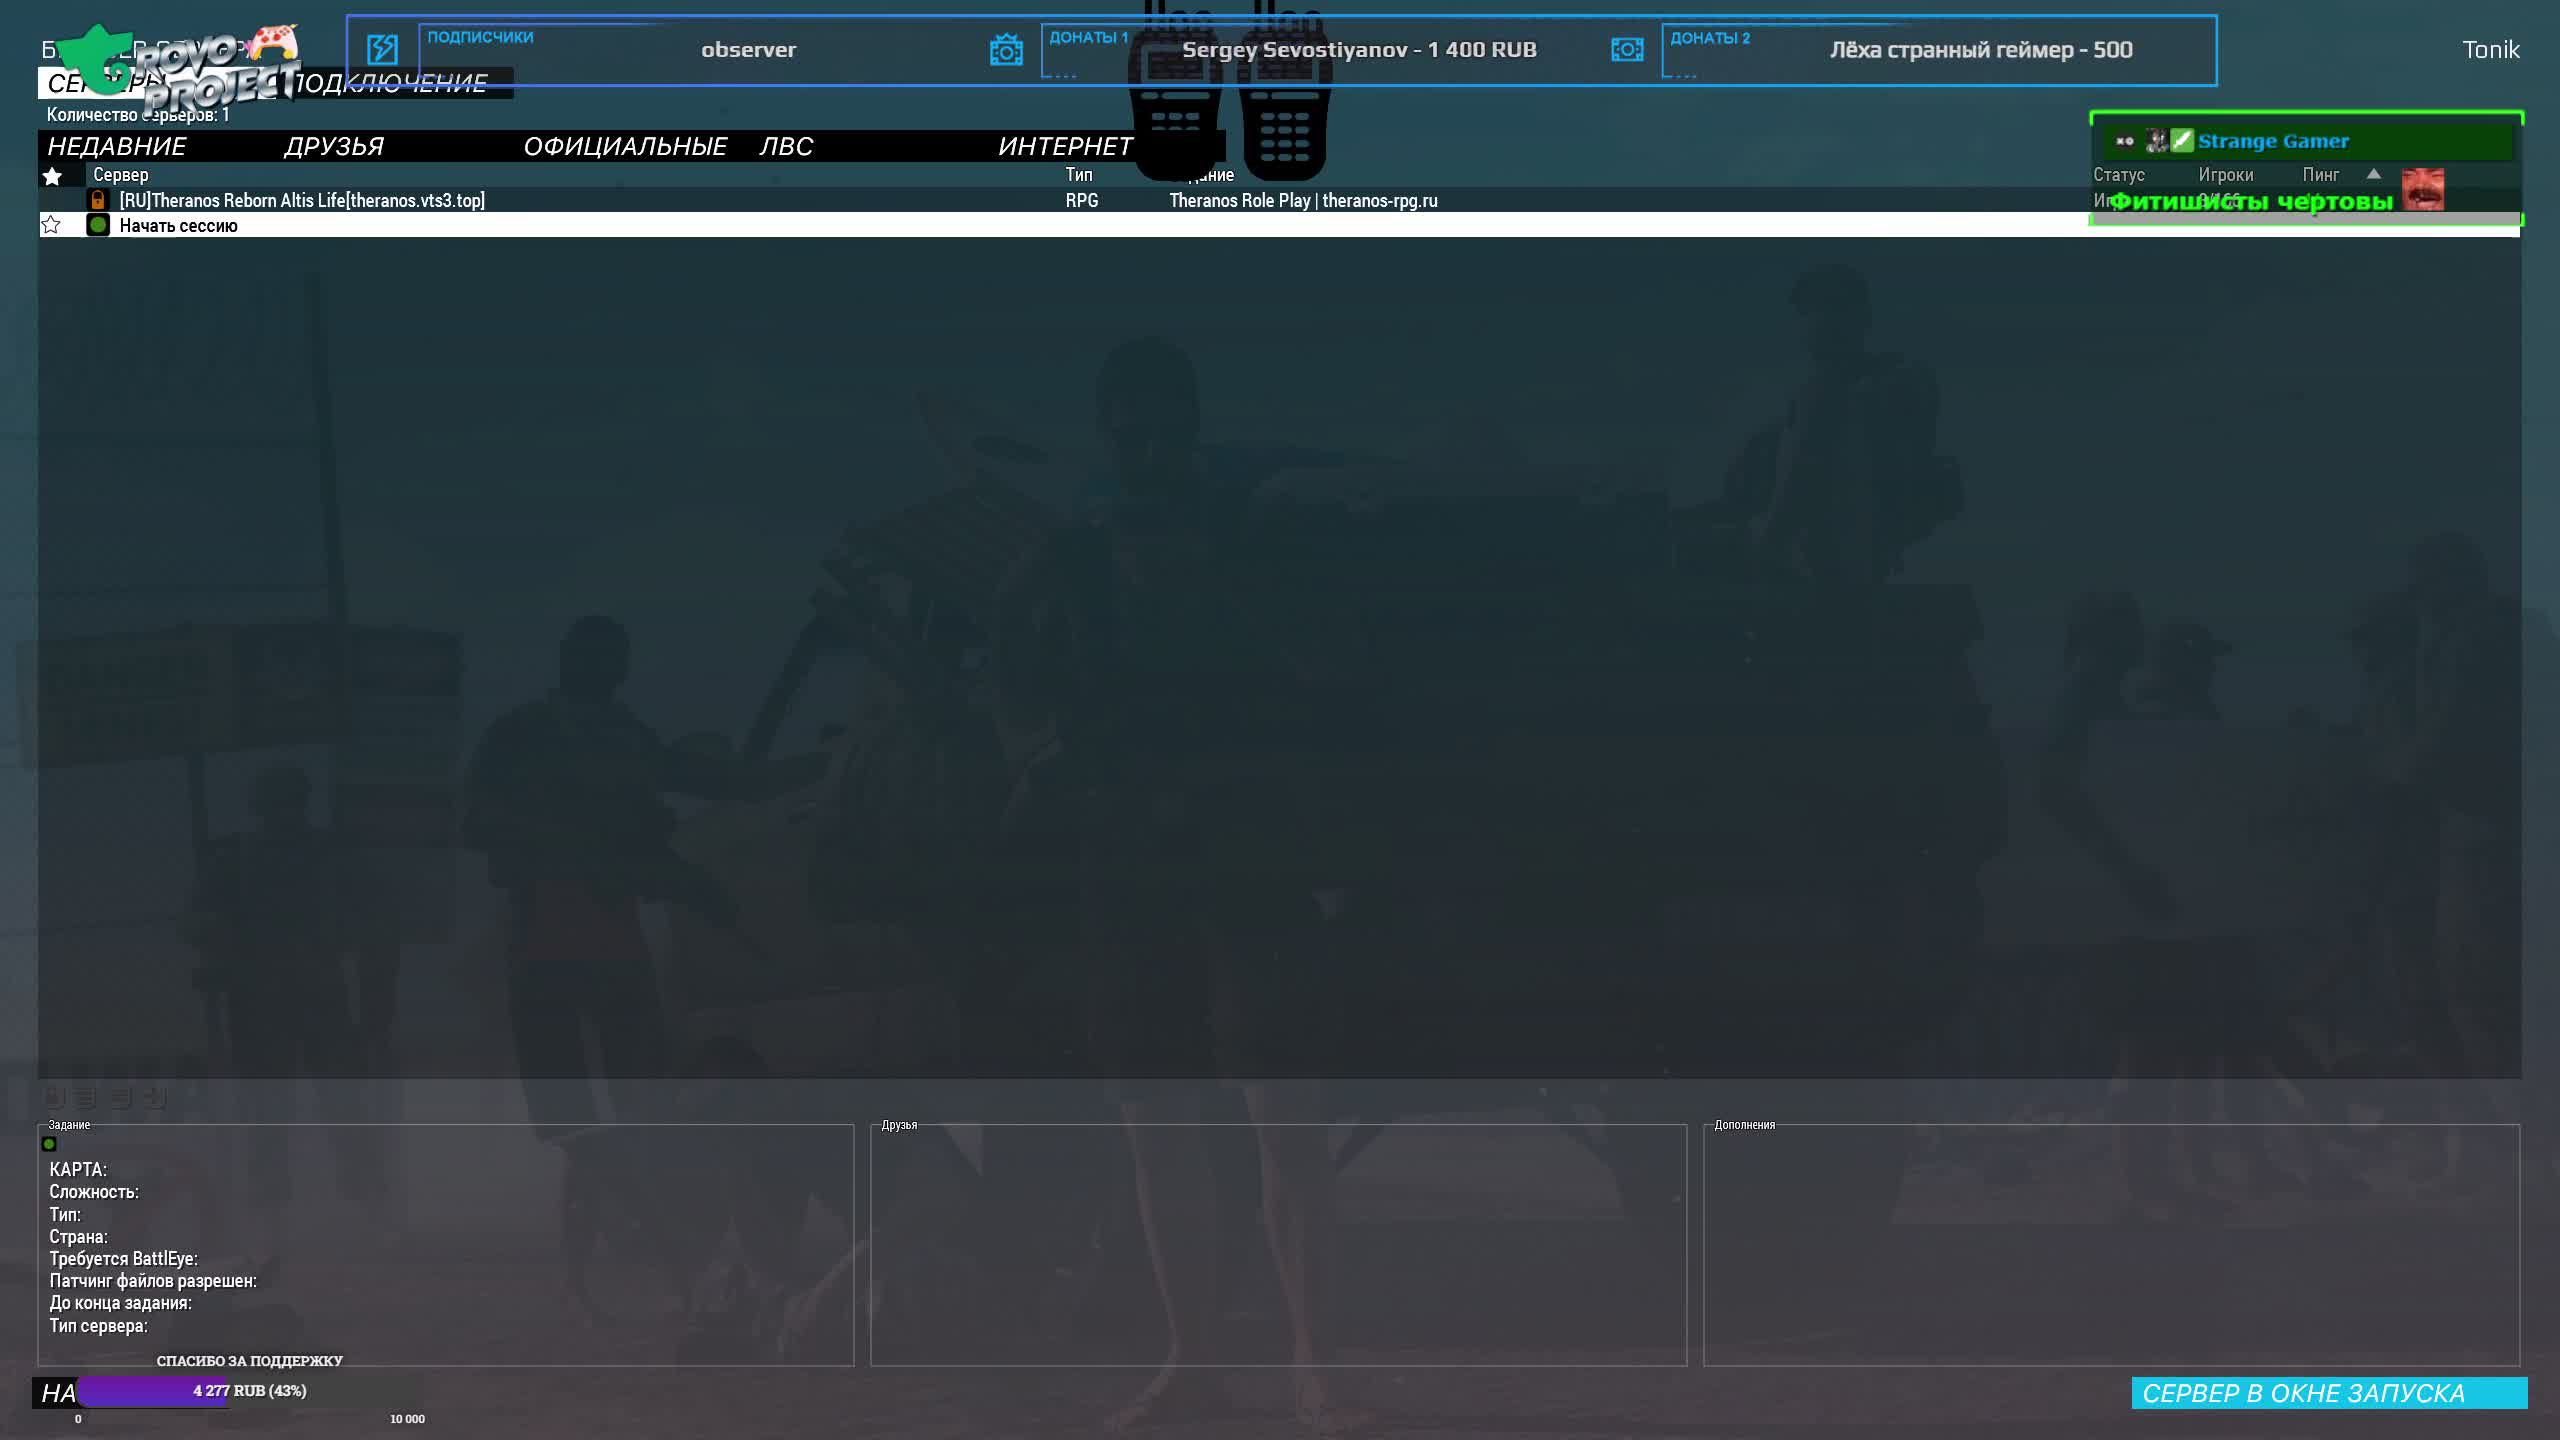Image resolution: width=2560 pixels, height=1440 pixels.
Task: Click the lightning subscribers icon
Action: pos(382,49)
